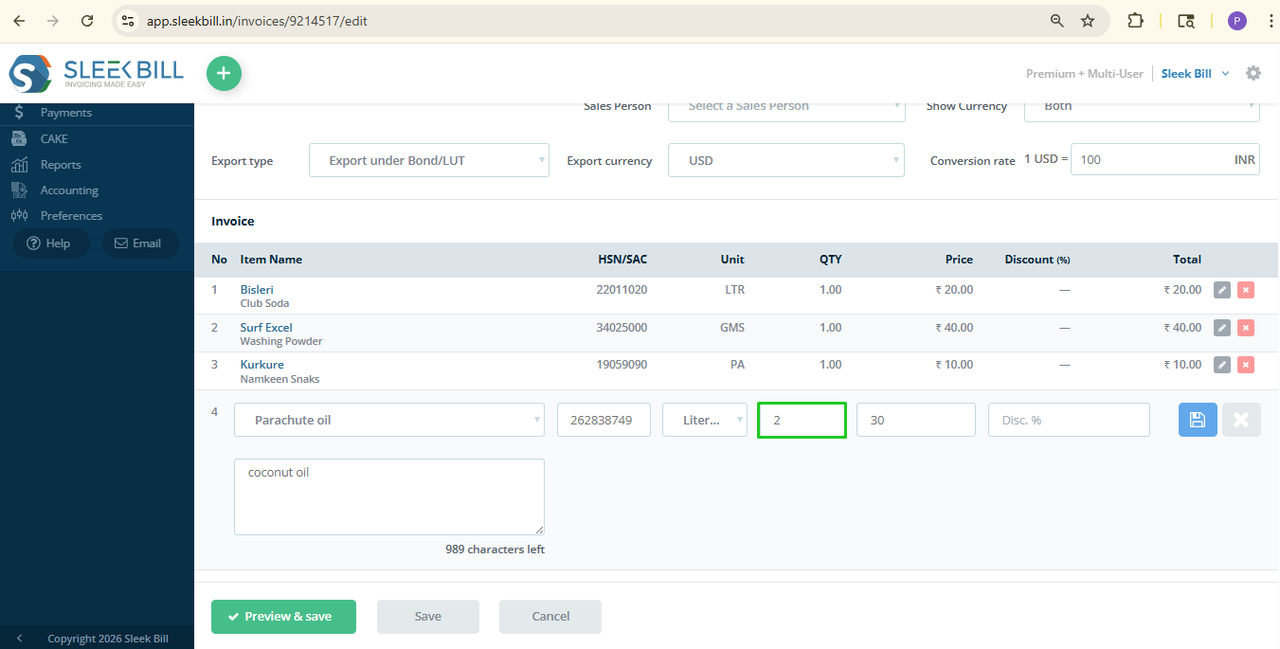The height and width of the screenshot is (649, 1280).
Task: Click the zoom magnifier in the address bar
Action: (x=1057, y=20)
